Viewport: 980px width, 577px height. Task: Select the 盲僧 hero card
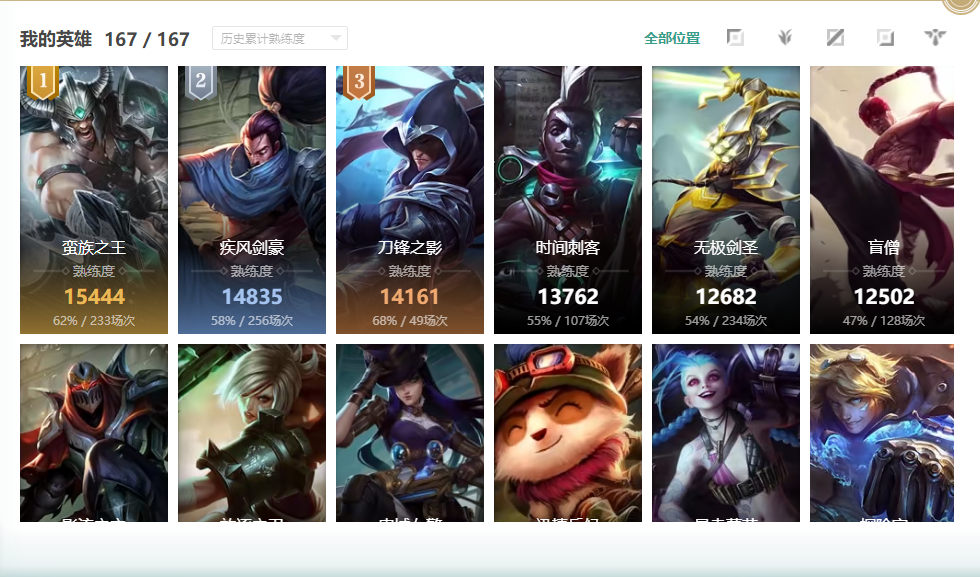click(x=882, y=200)
